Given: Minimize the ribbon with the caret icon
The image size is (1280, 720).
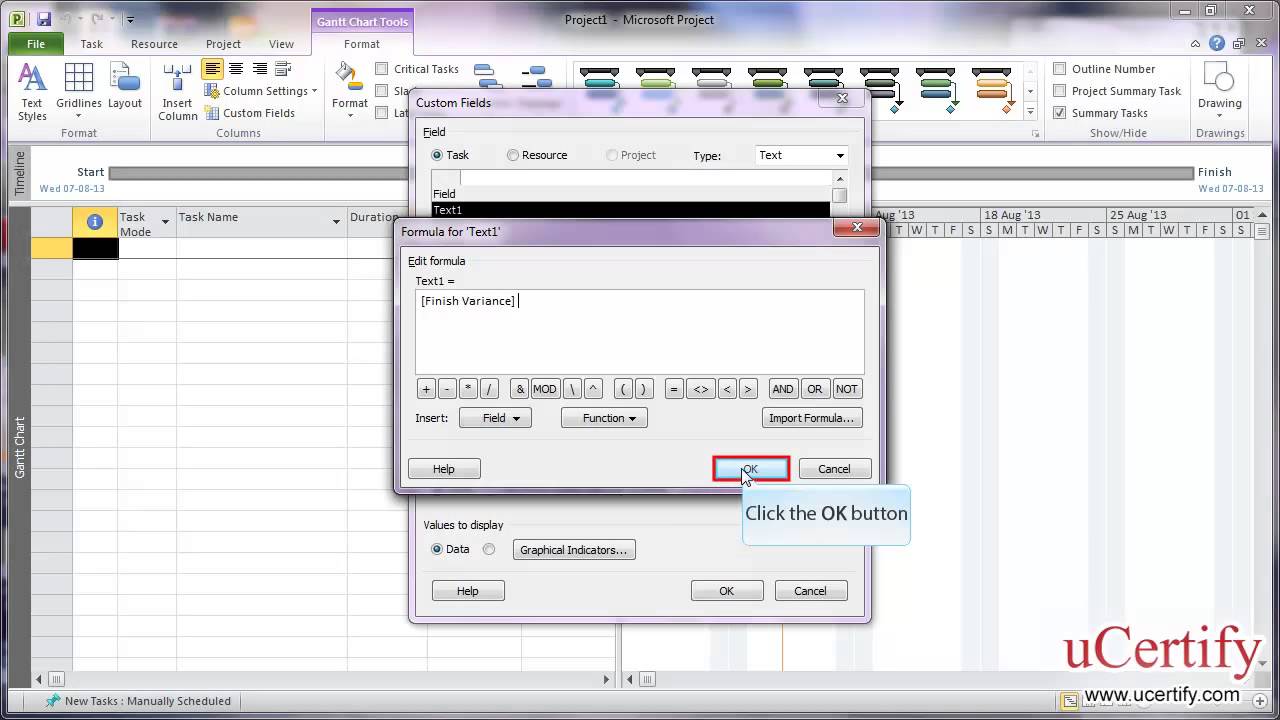Looking at the screenshot, I should pyautogui.click(x=1196, y=44).
